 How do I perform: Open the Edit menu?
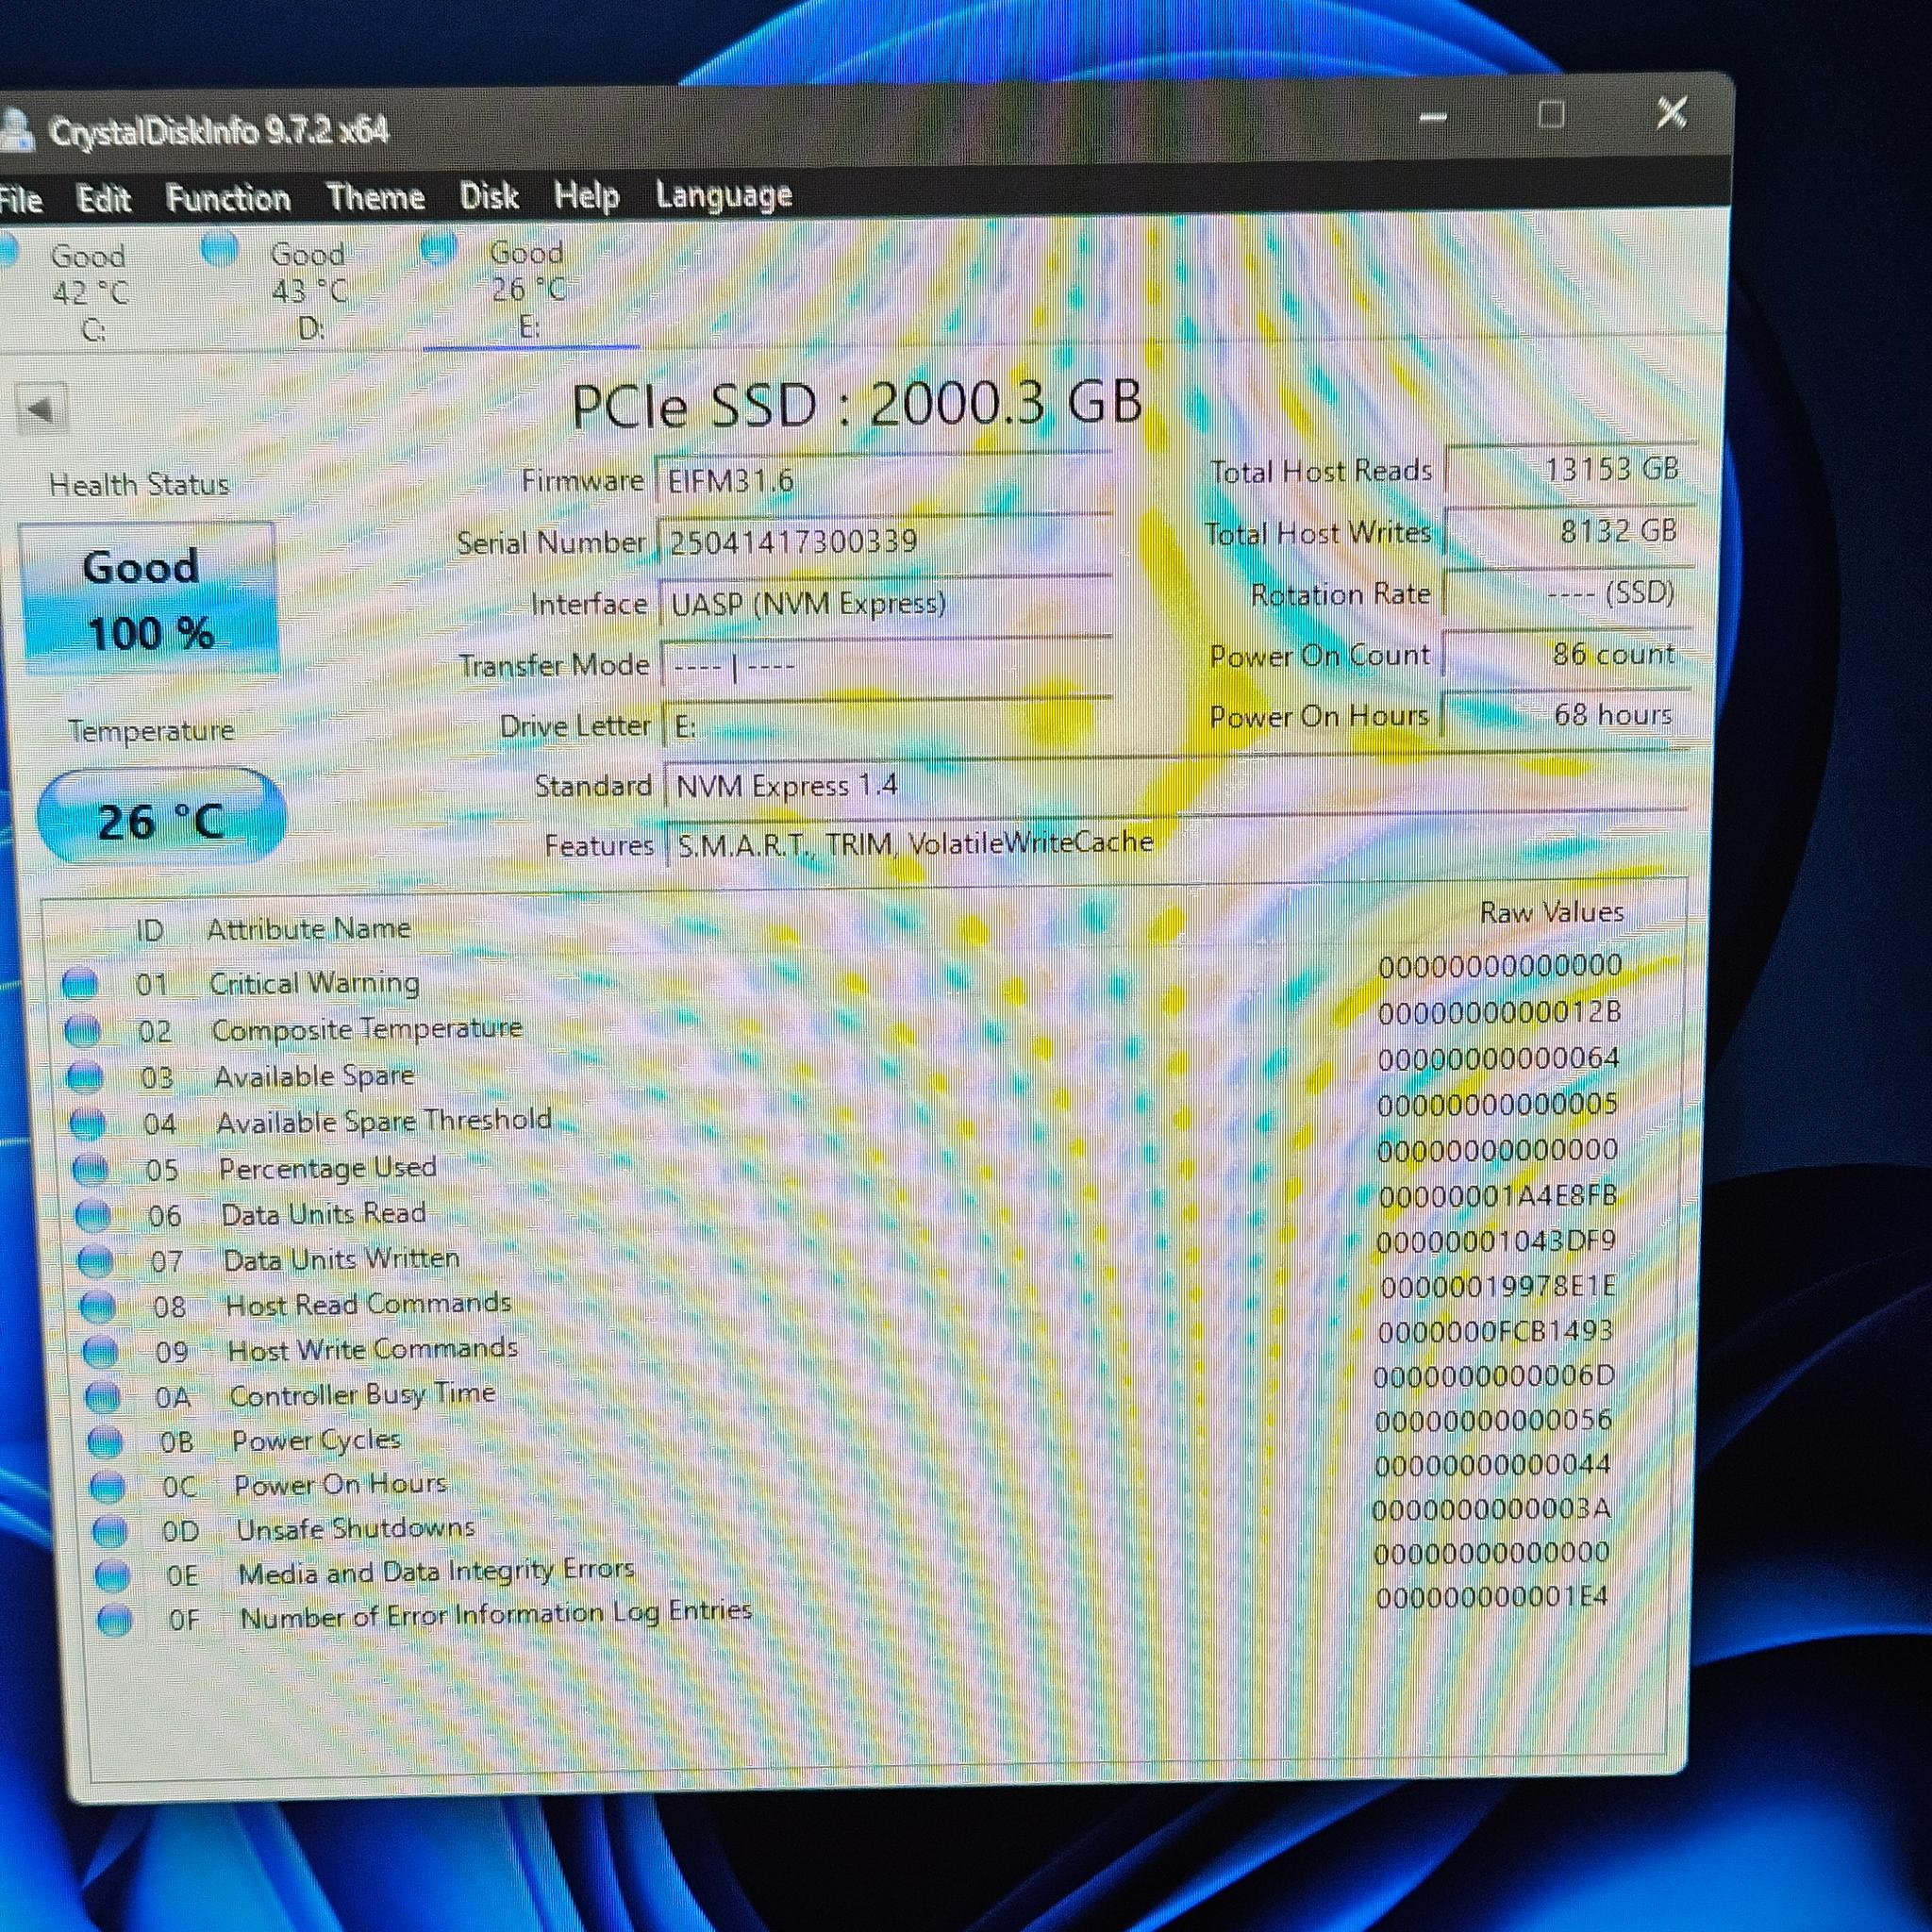[x=103, y=199]
